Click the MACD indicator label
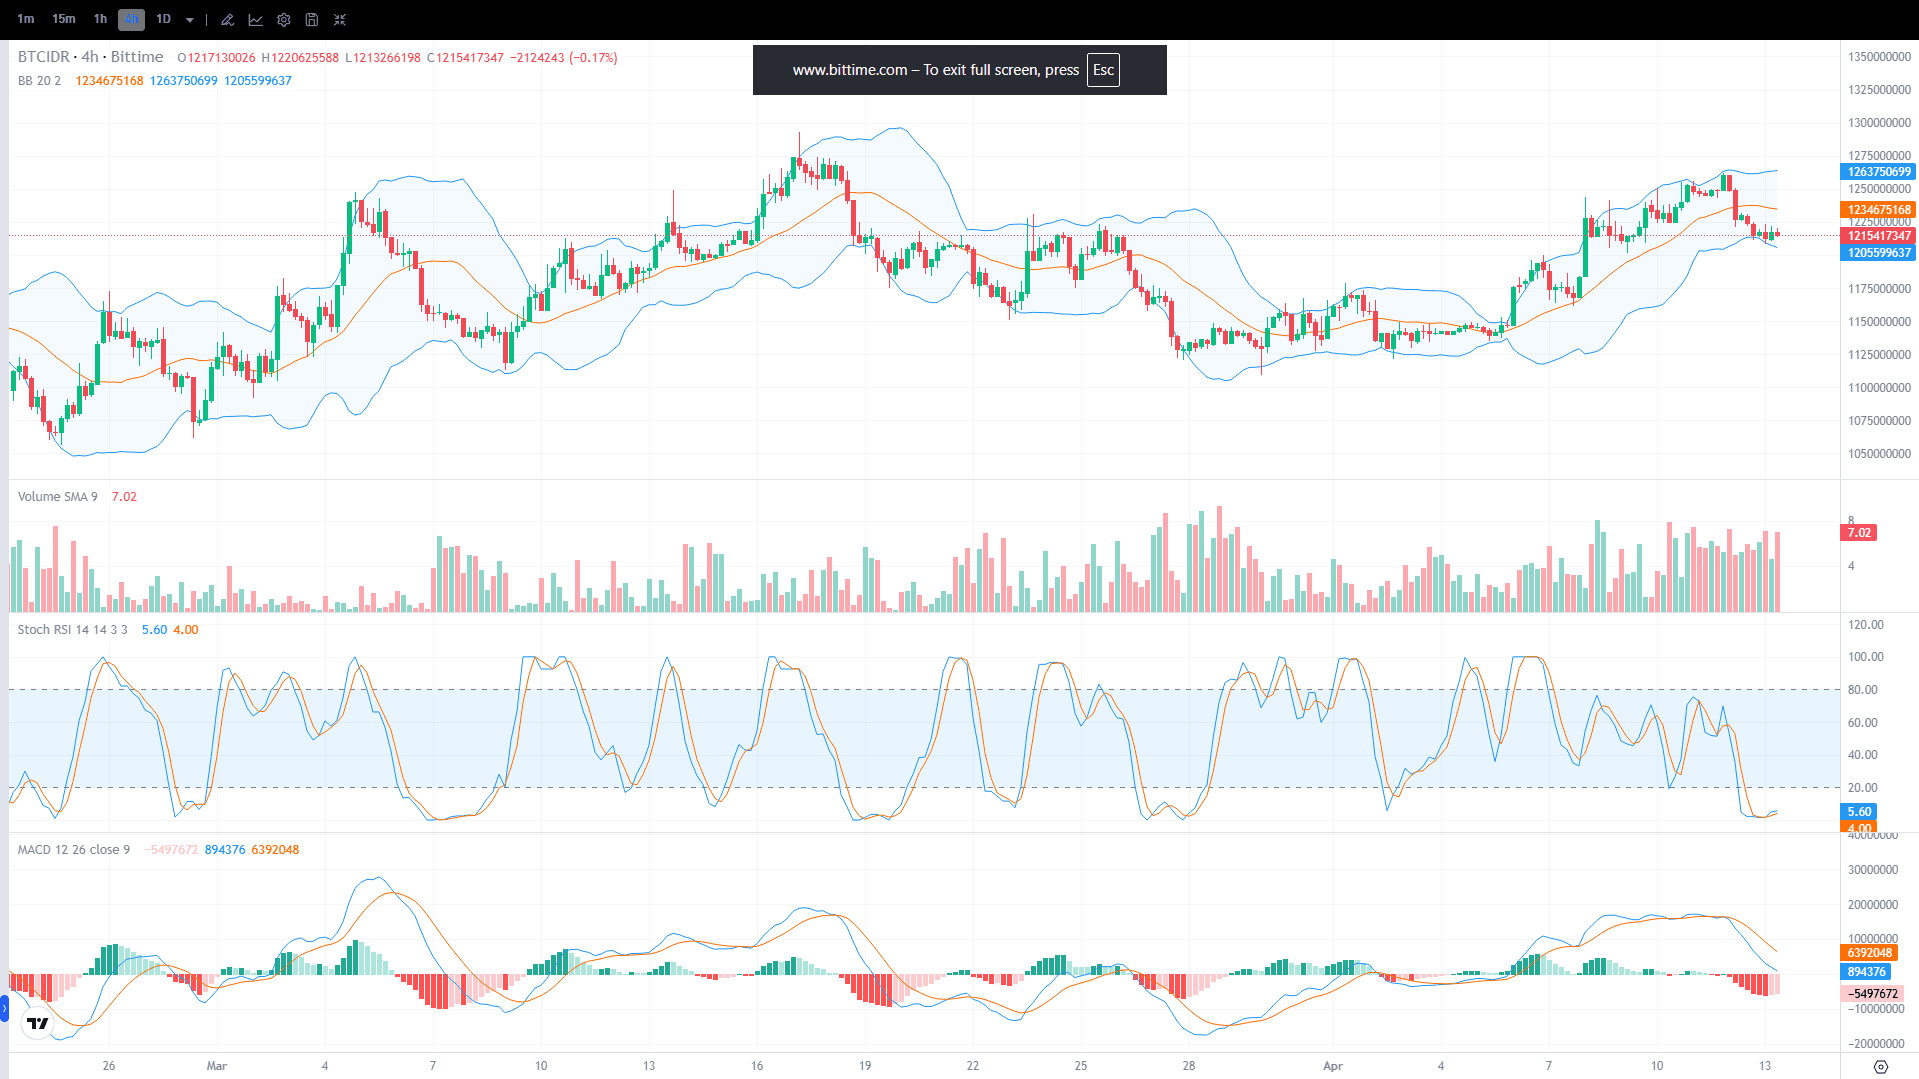This screenshot has width=1919, height=1079. point(73,849)
